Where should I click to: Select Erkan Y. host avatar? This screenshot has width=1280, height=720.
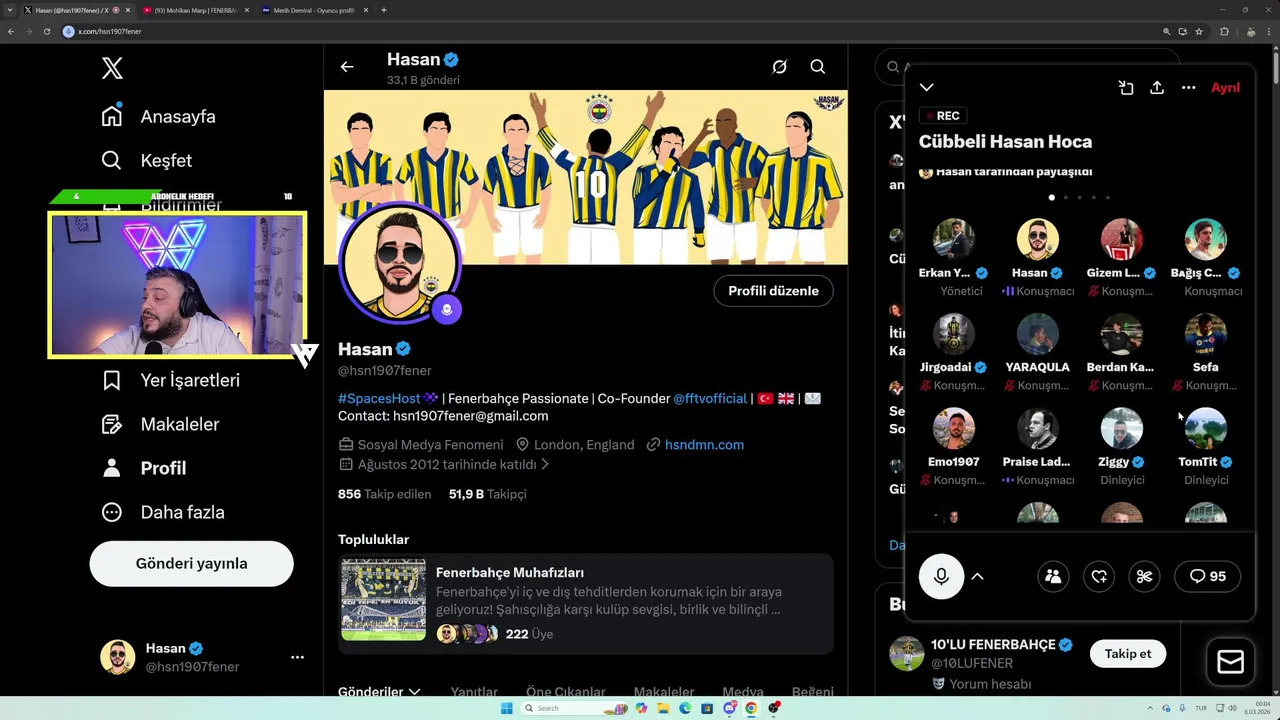954,239
